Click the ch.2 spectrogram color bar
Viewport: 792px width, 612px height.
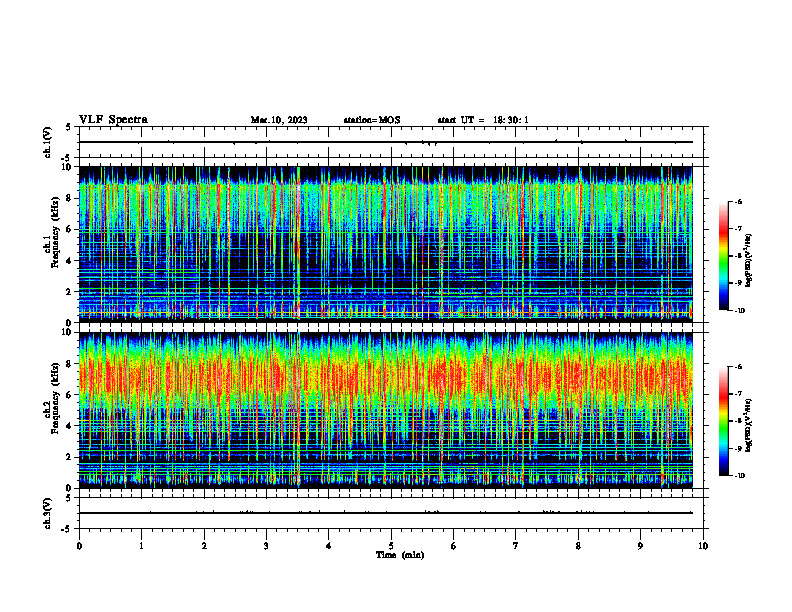pyautogui.click(x=724, y=421)
